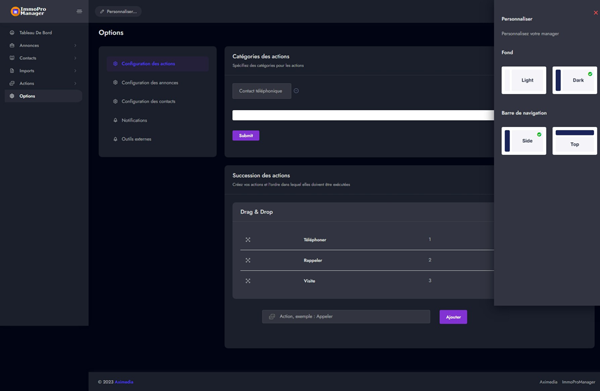Click gear icon for Configuration des annonces
The width and height of the screenshot is (600, 391).
click(x=115, y=82)
